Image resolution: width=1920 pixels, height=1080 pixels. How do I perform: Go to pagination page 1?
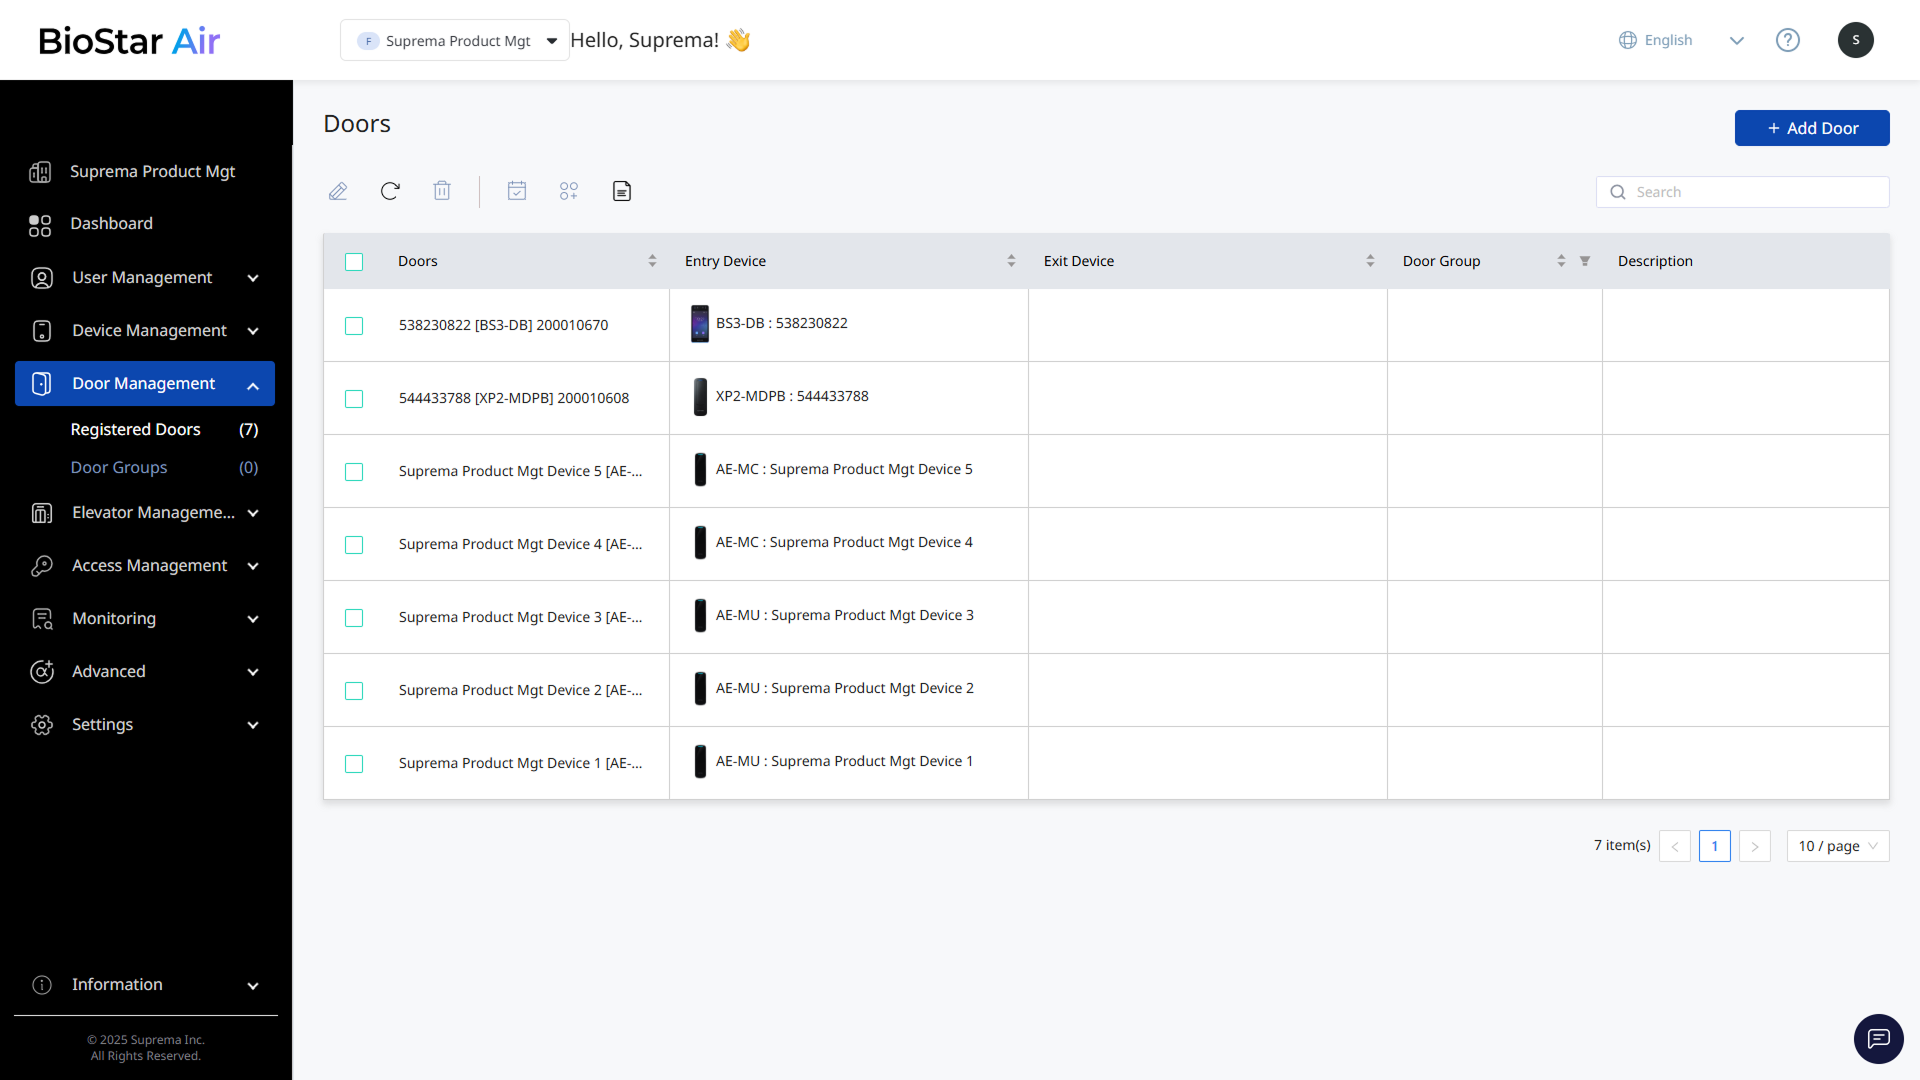[x=1714, y=846]
